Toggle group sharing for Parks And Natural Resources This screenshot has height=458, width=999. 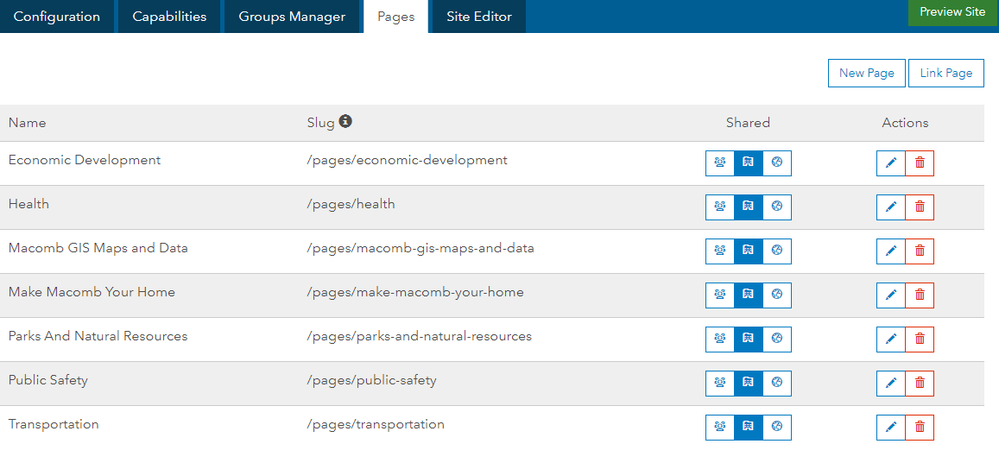point(719,339)
